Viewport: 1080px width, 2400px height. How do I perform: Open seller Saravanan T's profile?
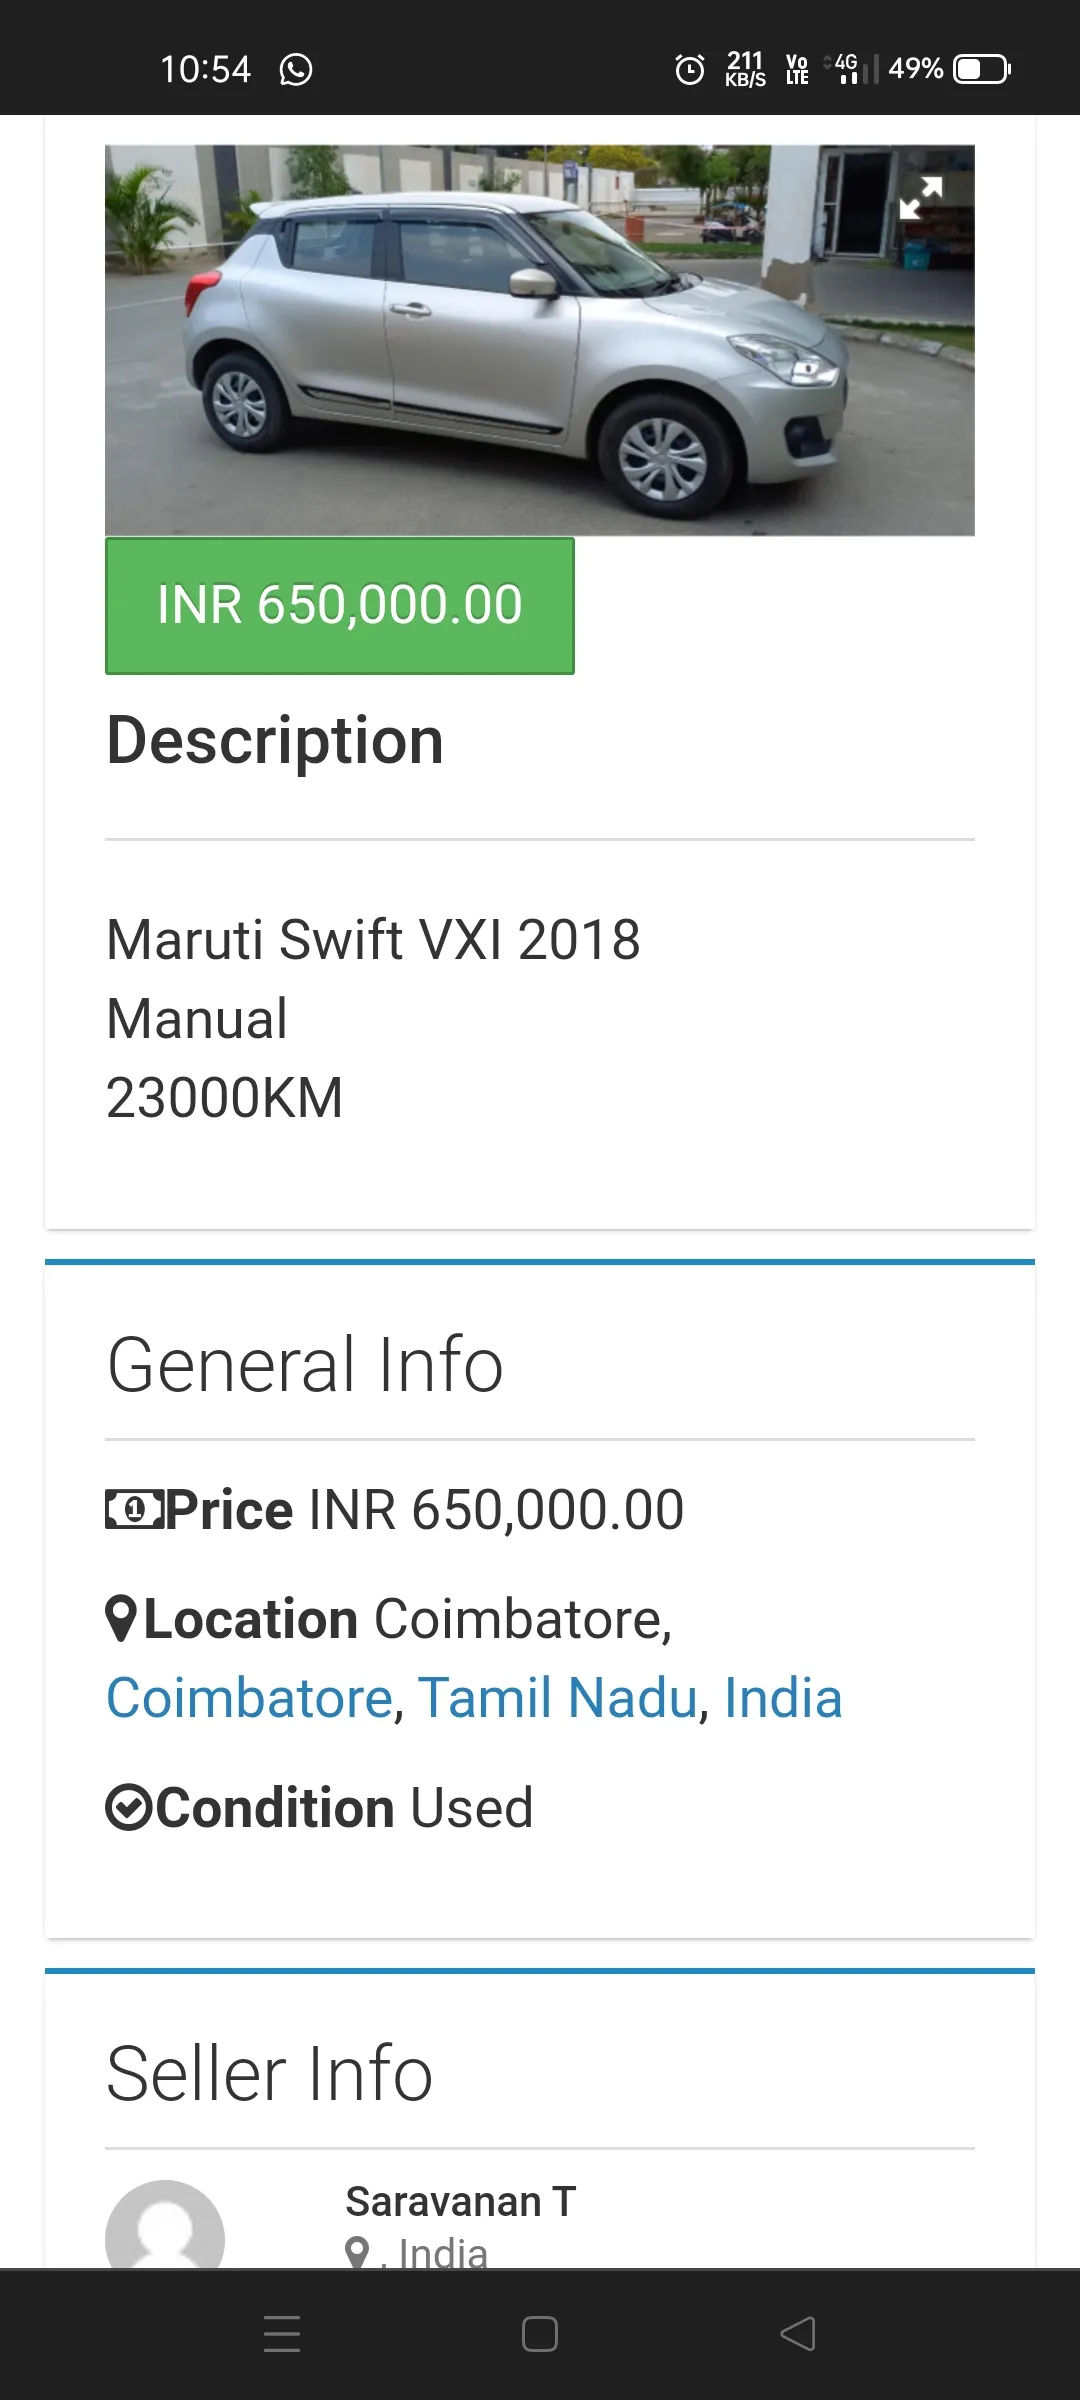pos(460,2201)
